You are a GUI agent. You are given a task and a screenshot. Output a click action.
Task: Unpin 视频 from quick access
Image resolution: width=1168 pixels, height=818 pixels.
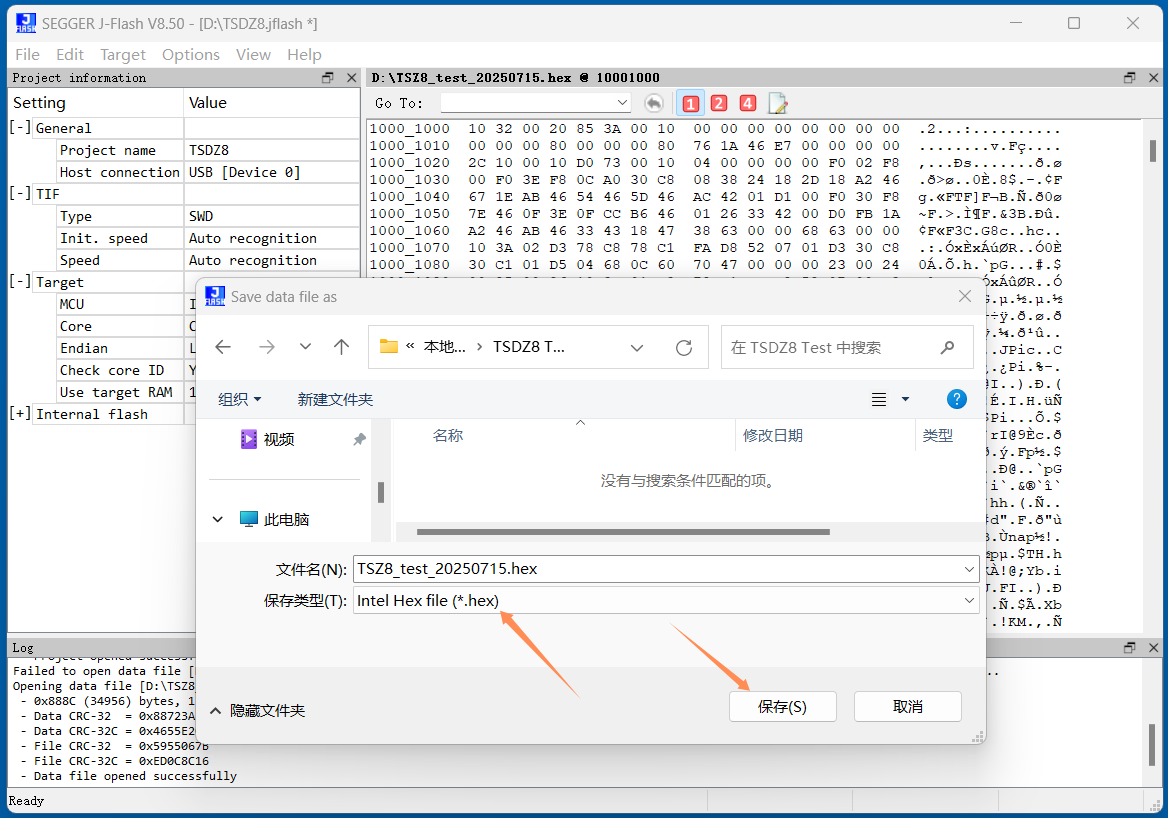tap(359, 440)
